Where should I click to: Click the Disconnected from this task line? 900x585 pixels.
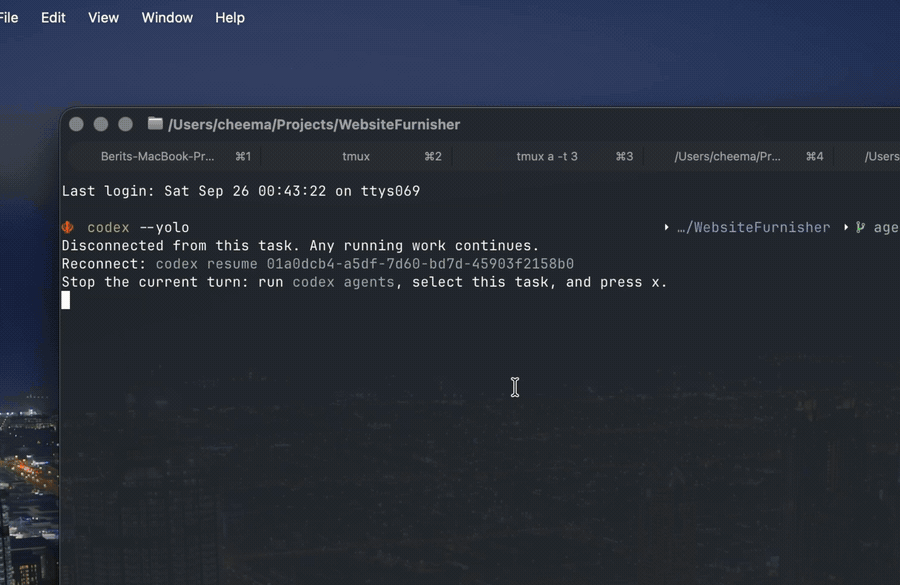(x=300, y=246)
